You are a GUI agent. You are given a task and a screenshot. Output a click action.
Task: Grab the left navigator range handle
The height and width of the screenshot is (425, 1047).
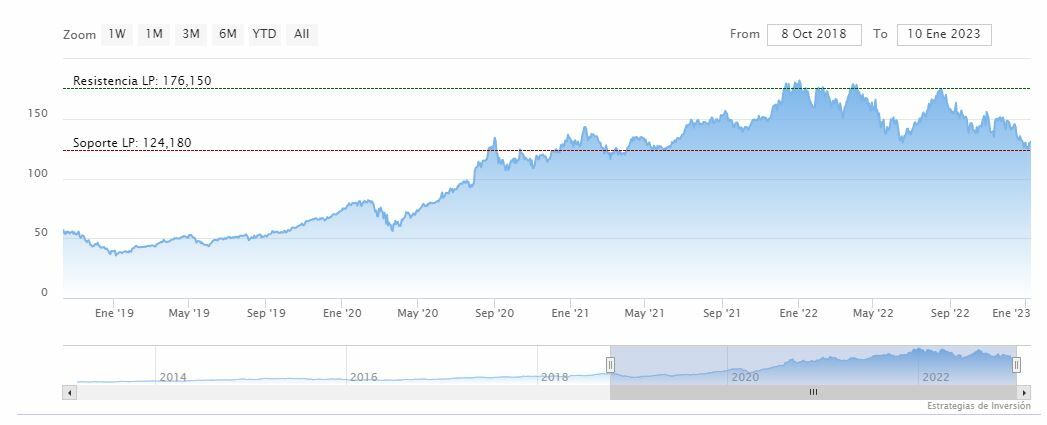pyautogui.click(x=610, y=365)
